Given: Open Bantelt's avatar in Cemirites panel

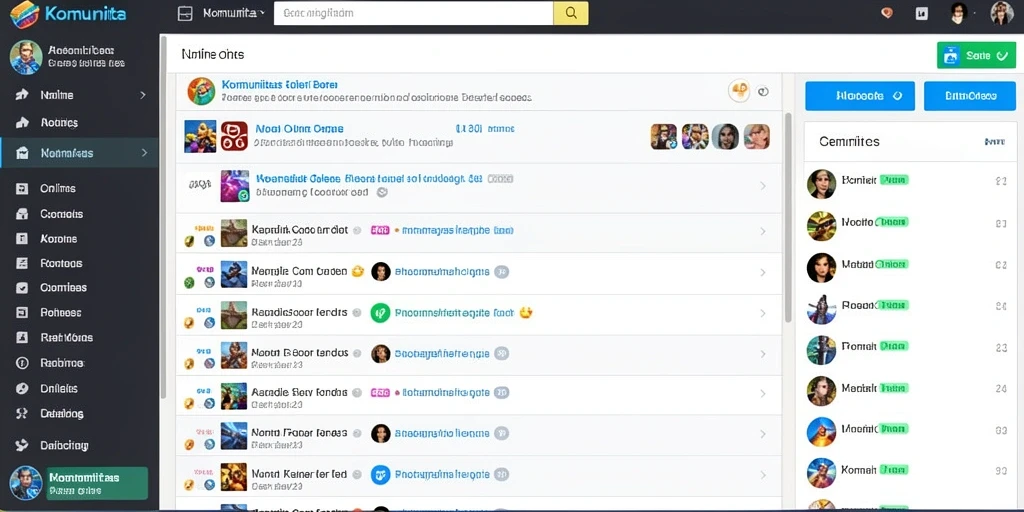Looking at the screenshot, I should coord(822,184).
